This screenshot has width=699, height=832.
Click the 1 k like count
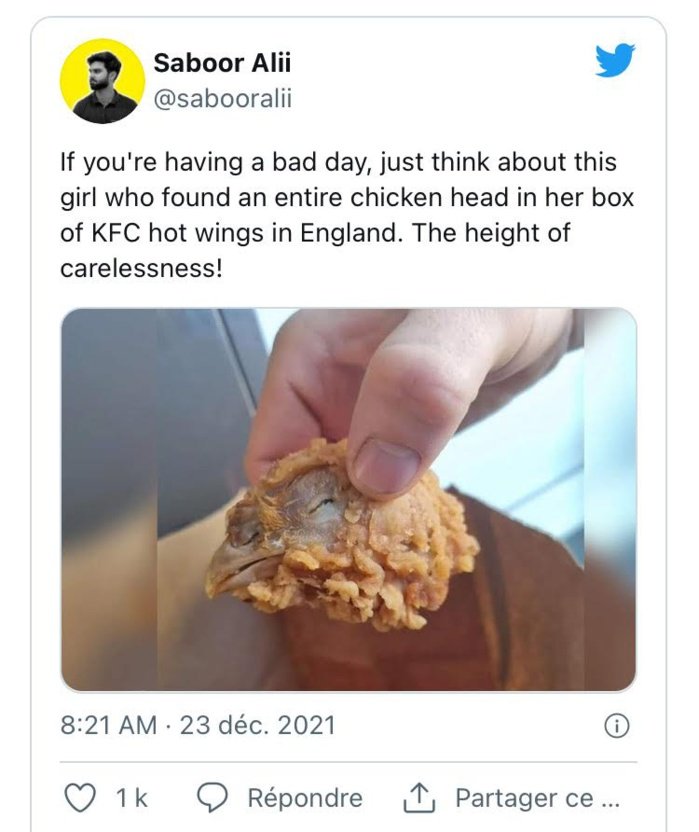coord(132,798)
